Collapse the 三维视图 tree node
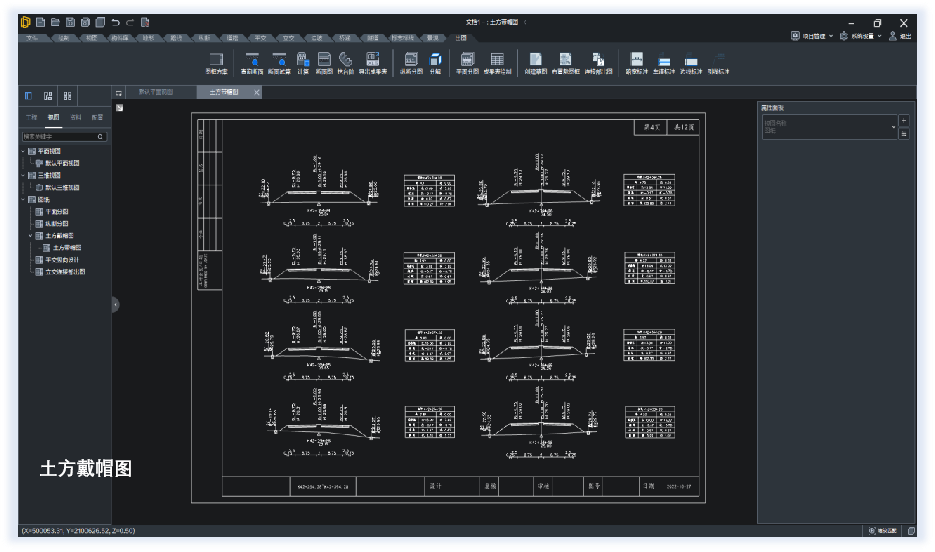The height and width of the screenshot is (552, 935). (x=22, y=175)
